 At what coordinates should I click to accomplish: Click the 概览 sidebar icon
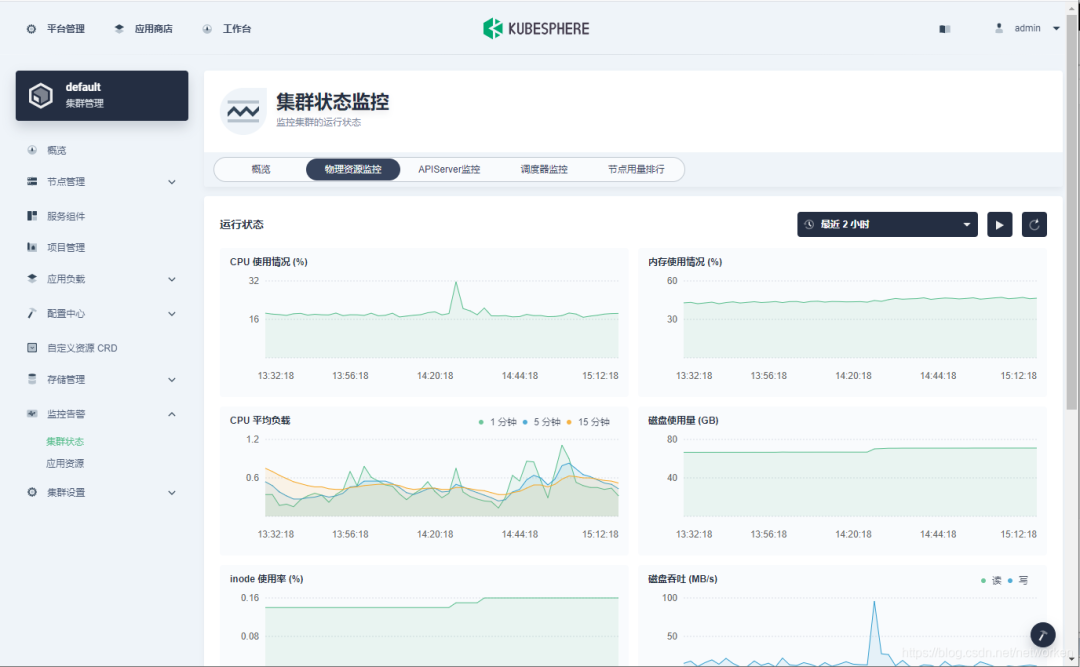(32, 150)
